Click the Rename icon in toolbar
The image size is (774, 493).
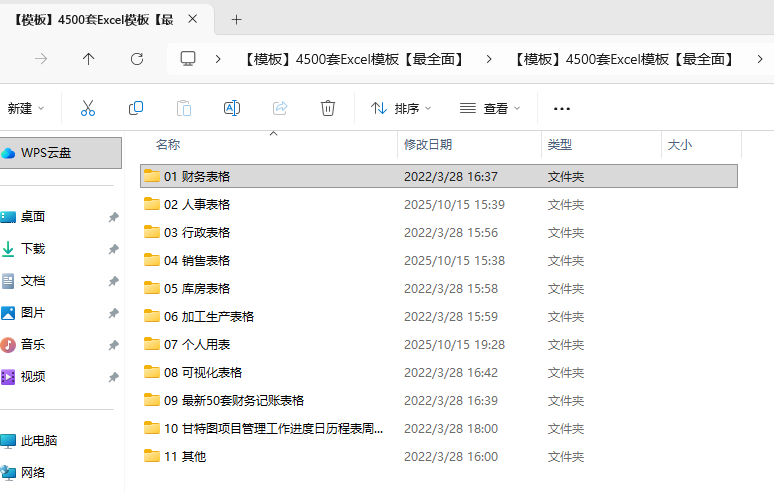(x=232, y=108)
